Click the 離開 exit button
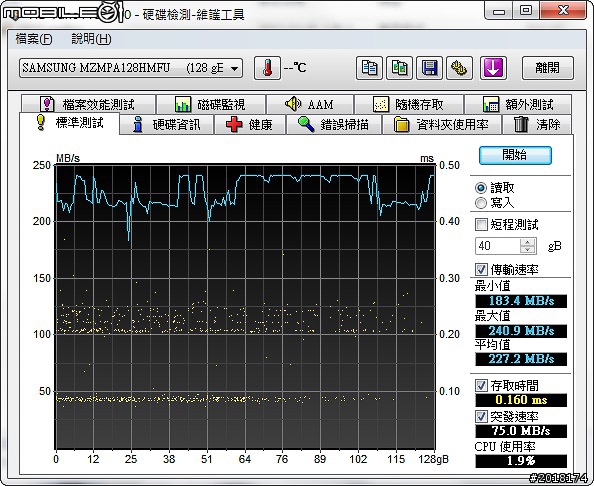Screen dimensions: 594x486 547,68
